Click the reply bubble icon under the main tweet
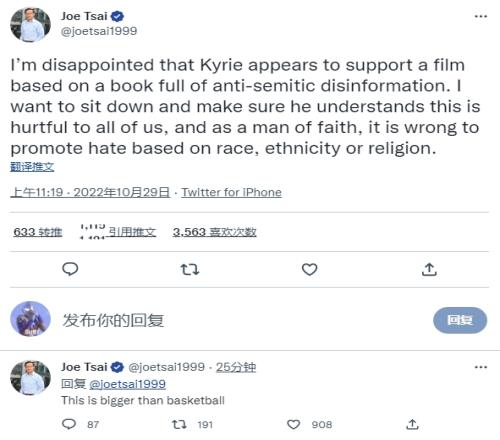Image resolution: width=500 pixels, height=440 pixels. (x=70, y=269)
